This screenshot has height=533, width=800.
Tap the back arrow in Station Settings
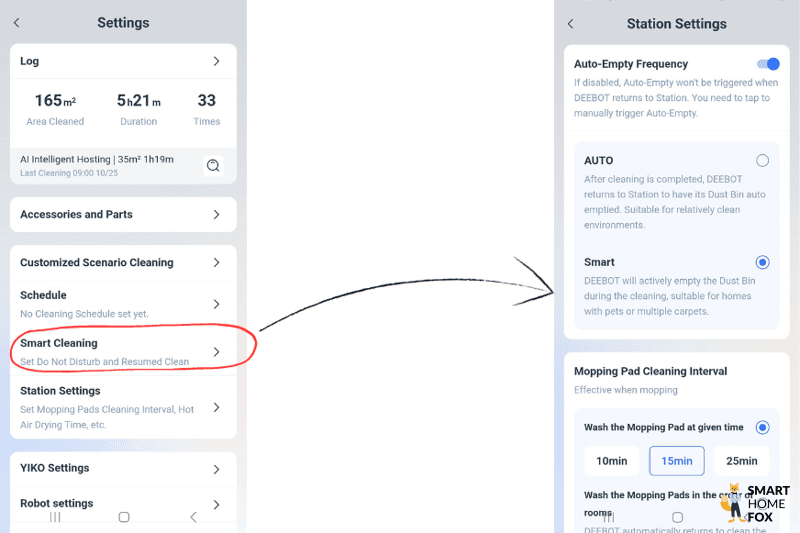click(571, 23)
